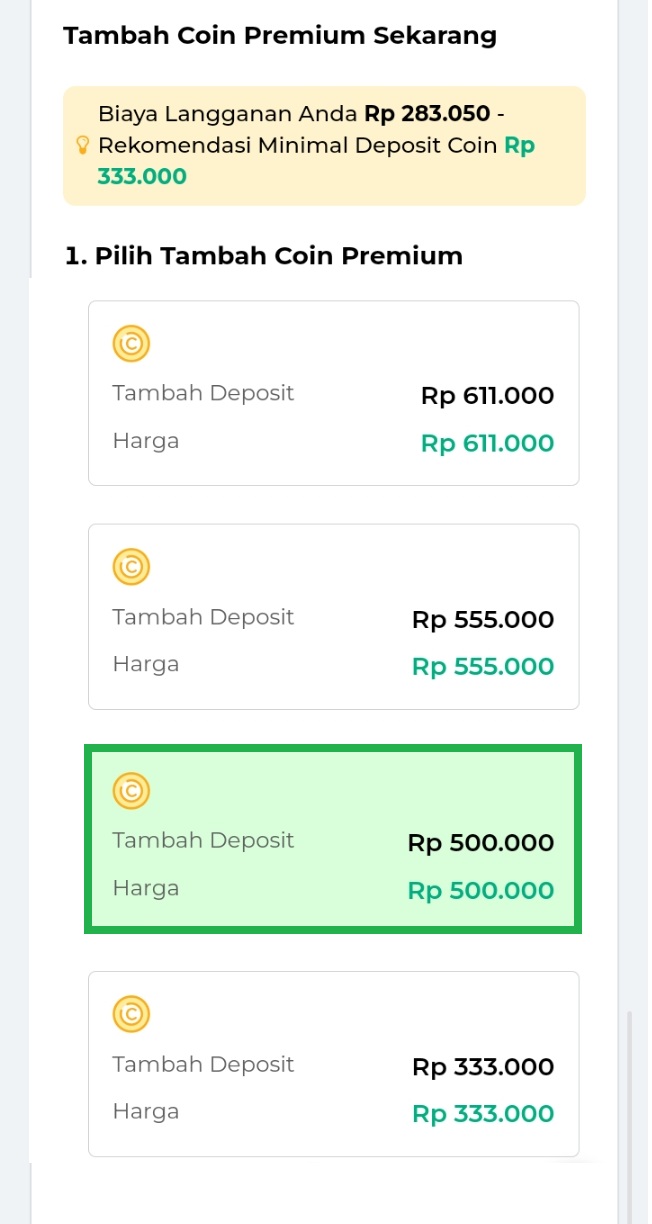Click the lightbulb icon in the recommendation banner
This screenshot has width=652, height=1224.
coord(83,146)
